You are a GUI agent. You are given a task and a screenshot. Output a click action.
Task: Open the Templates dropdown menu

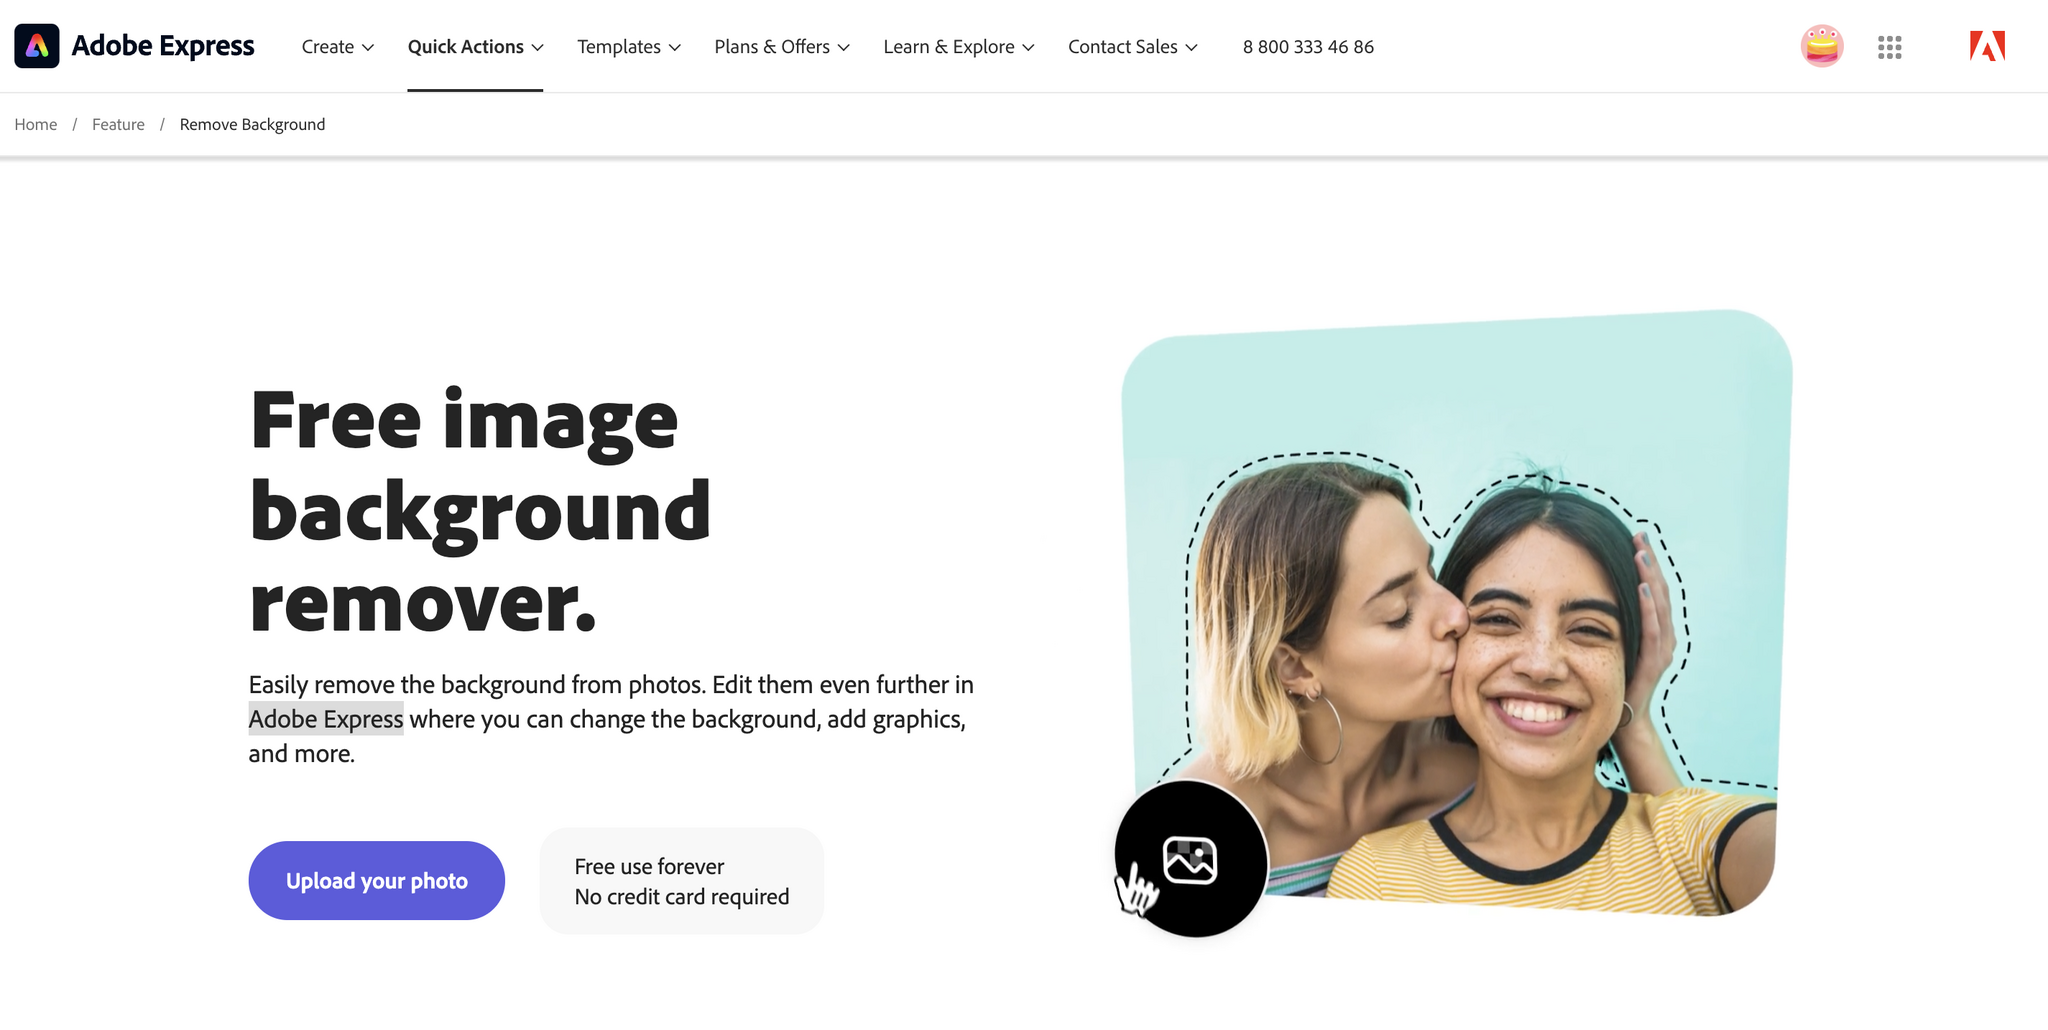pyautogui.click(x=629, y=47)
